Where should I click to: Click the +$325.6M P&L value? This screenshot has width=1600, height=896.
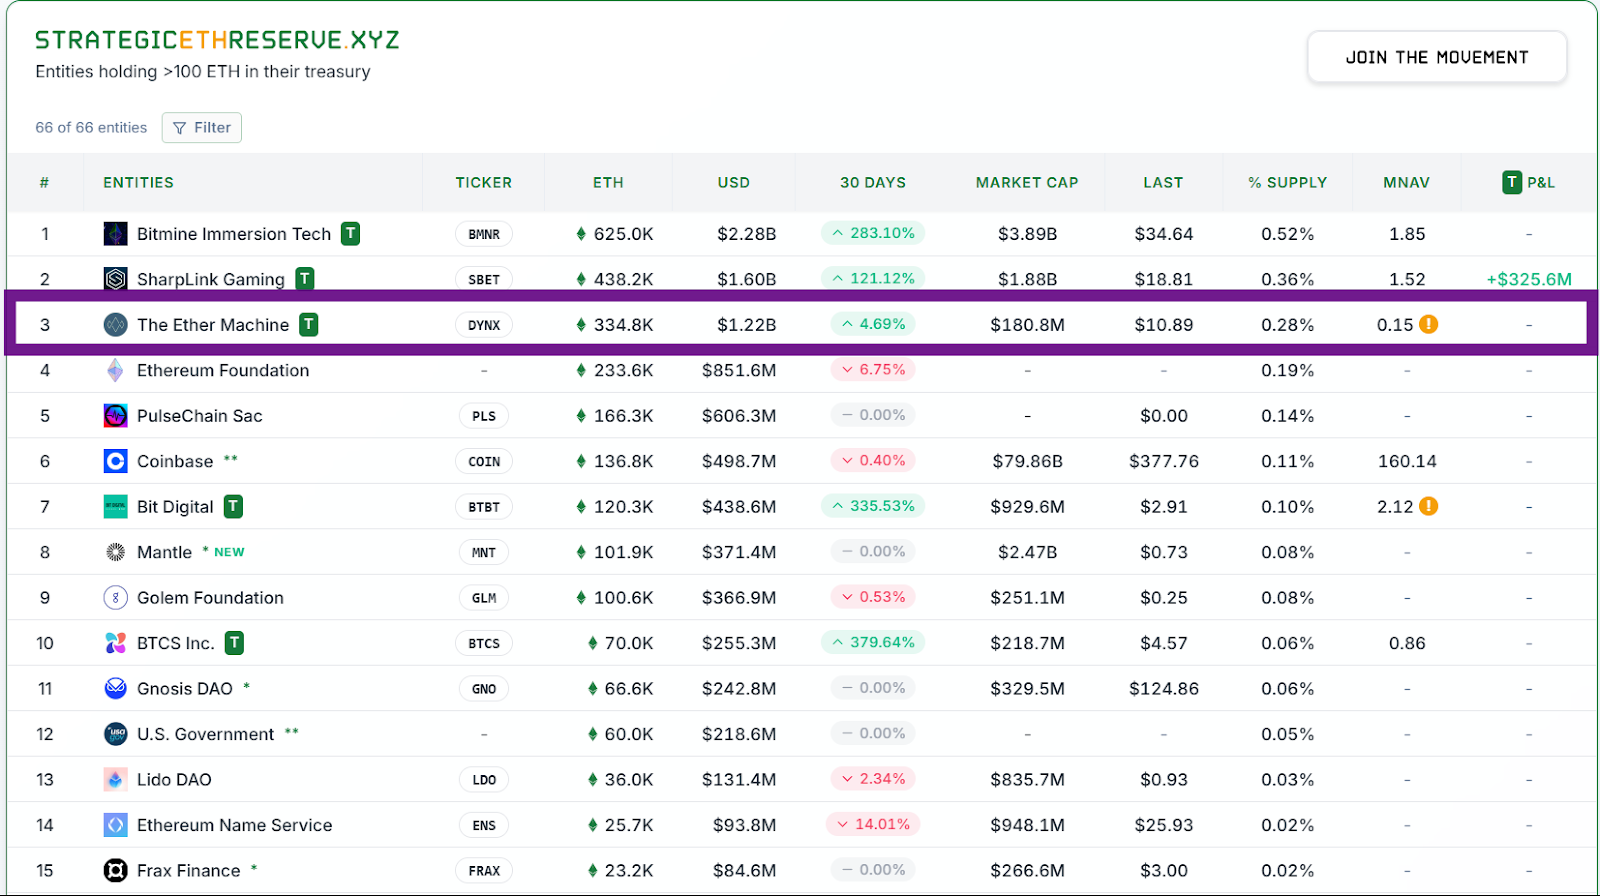[x=1529, y=280]
